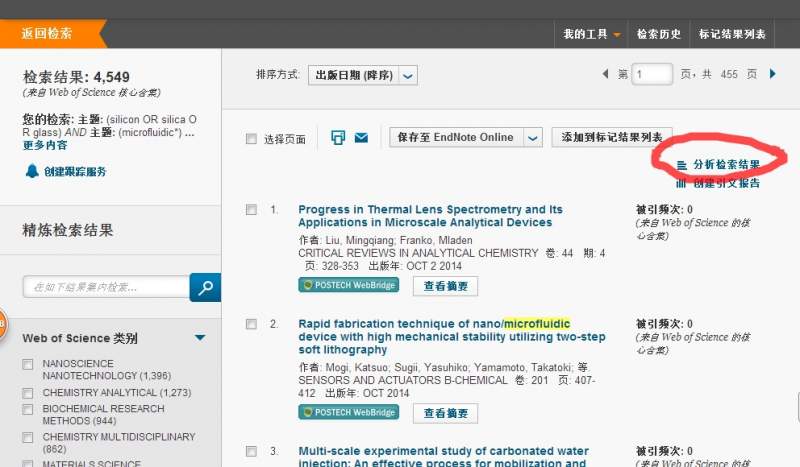
Task: Click 被引频次: 0 for result 1
Action: point(664,209)
